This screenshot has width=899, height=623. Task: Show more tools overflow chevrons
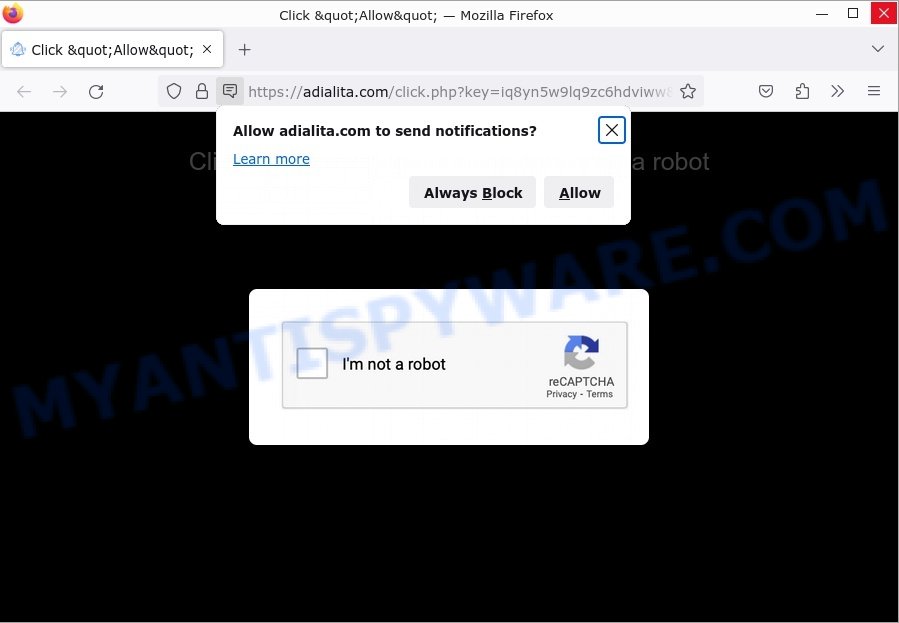point(838,91)
